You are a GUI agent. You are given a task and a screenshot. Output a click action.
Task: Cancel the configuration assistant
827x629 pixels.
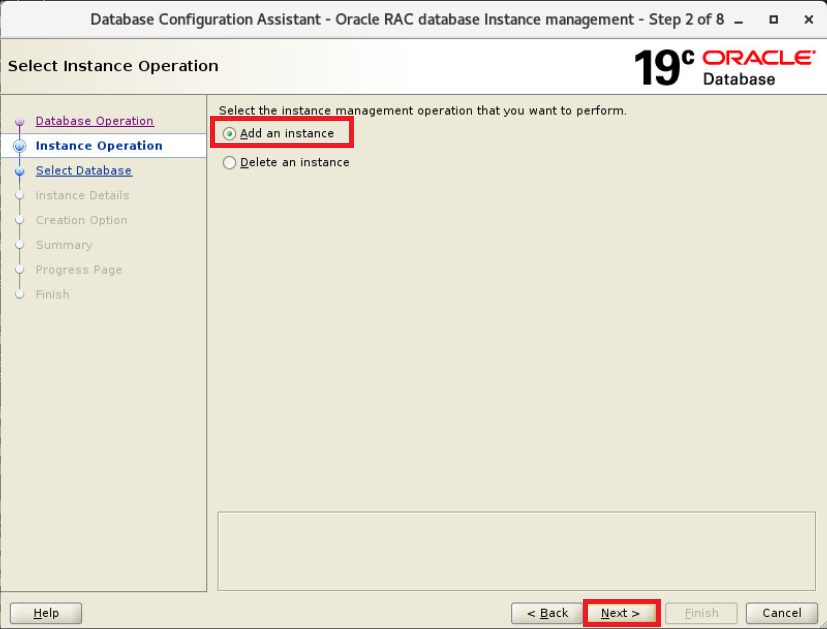782,613
